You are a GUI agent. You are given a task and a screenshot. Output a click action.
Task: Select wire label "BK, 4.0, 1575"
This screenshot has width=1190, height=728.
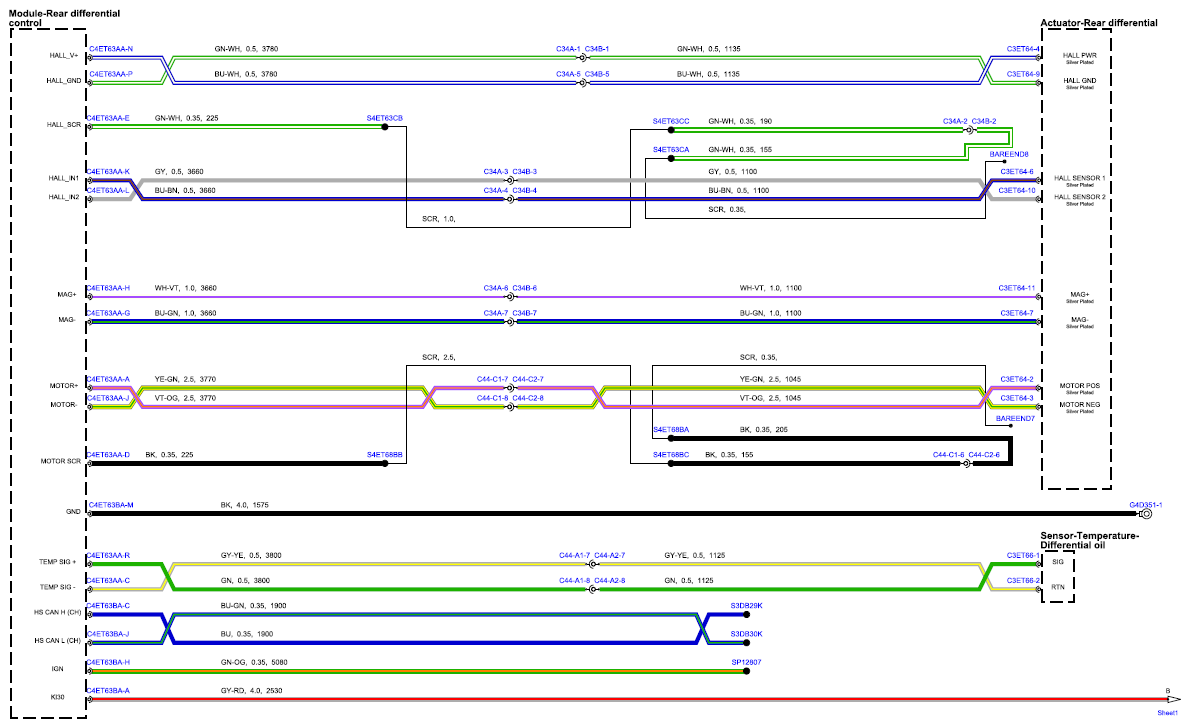tap(244, 505)
